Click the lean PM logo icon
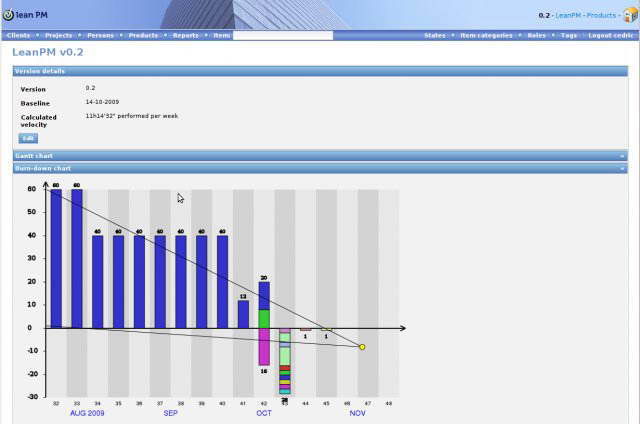Screen dimensions: 640x424 coord(8,15)
